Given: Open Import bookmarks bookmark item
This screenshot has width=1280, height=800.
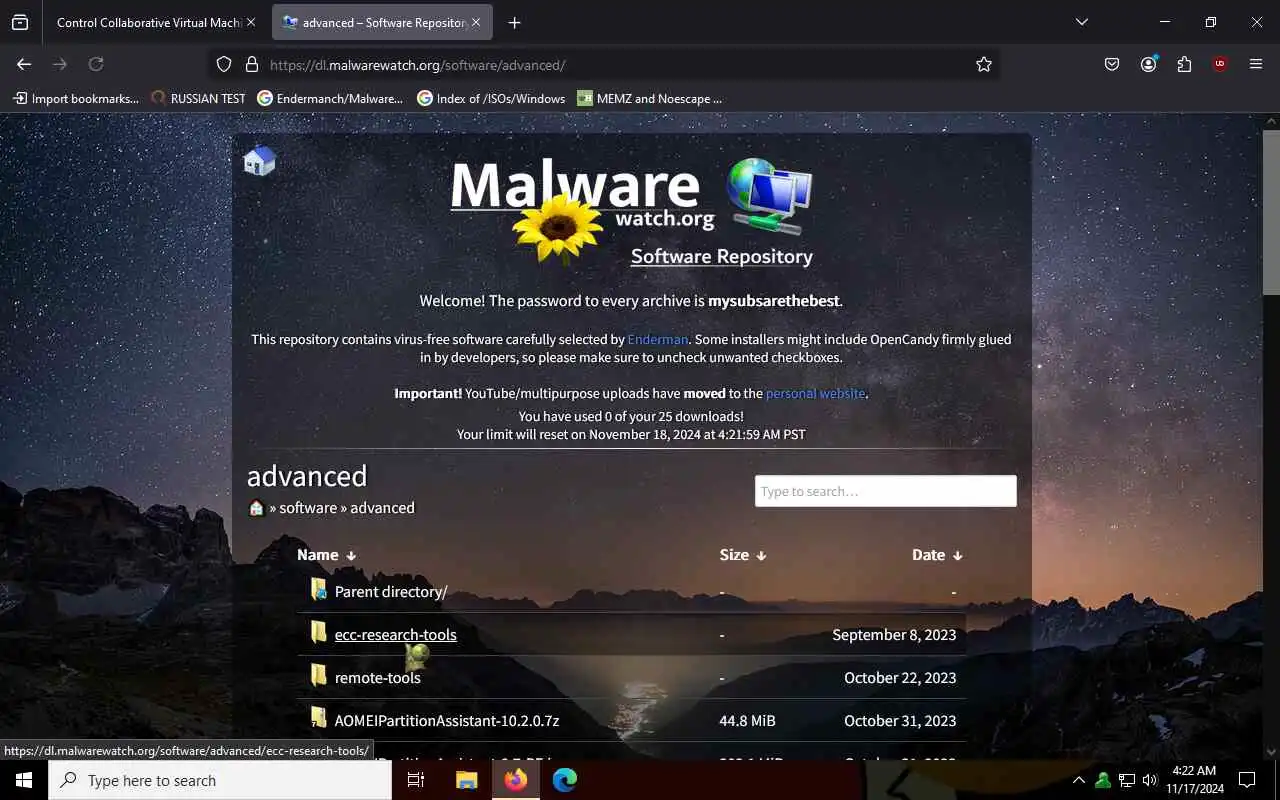Looking at the screenshot, I should pos(75,98).
